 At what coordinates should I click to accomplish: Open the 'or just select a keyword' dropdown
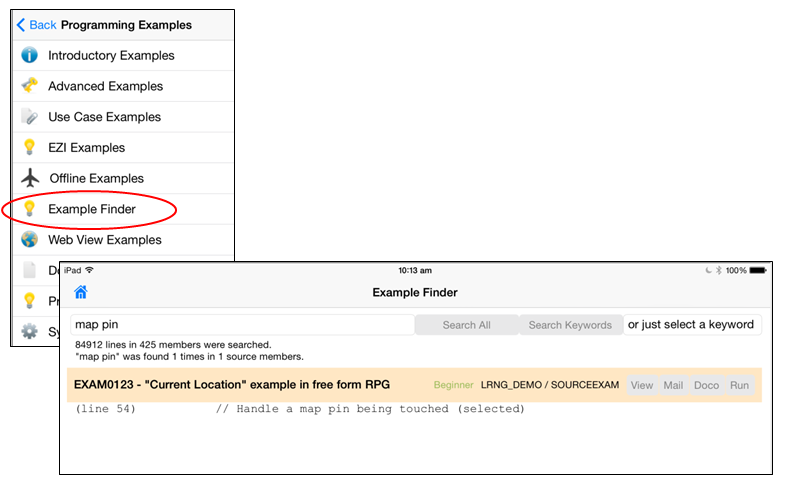coord(692,325)
